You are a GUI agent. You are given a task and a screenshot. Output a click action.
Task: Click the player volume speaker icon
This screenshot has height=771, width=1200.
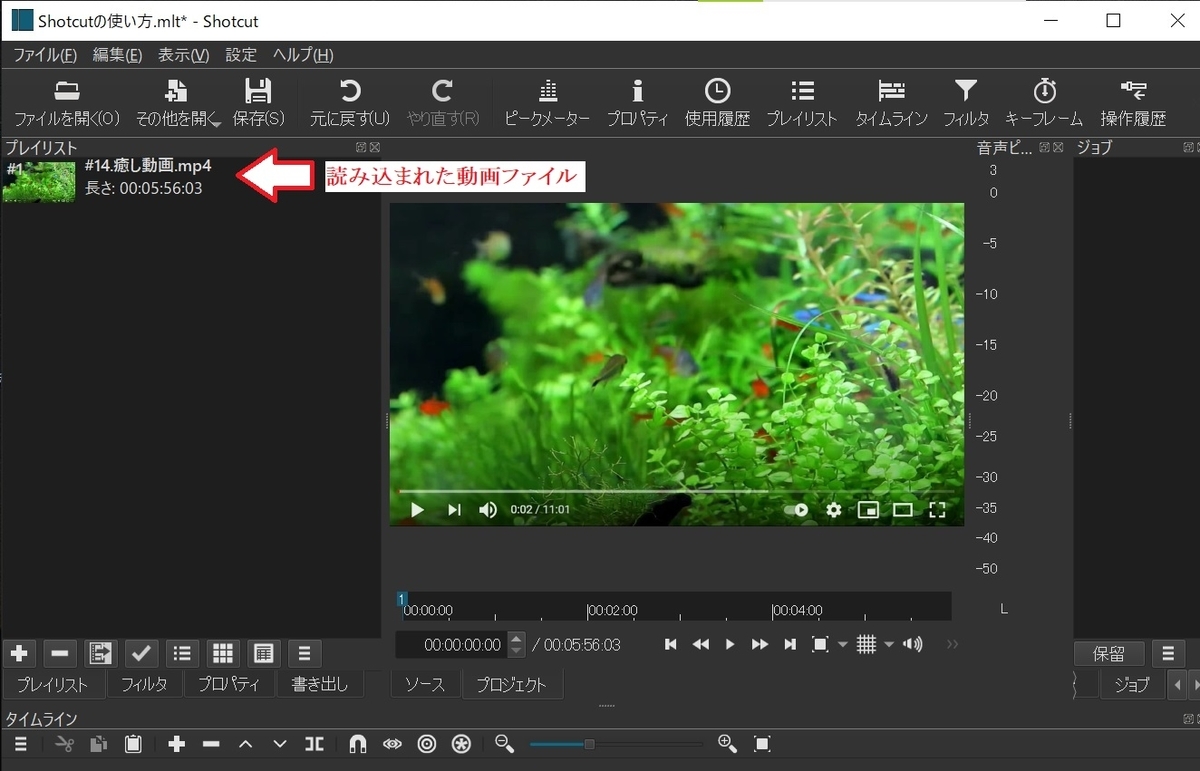pos(912,644)
